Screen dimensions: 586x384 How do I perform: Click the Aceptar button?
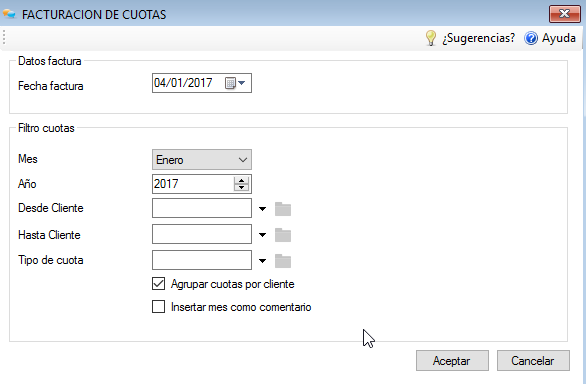pyautogui.click(x=452, y=360)
